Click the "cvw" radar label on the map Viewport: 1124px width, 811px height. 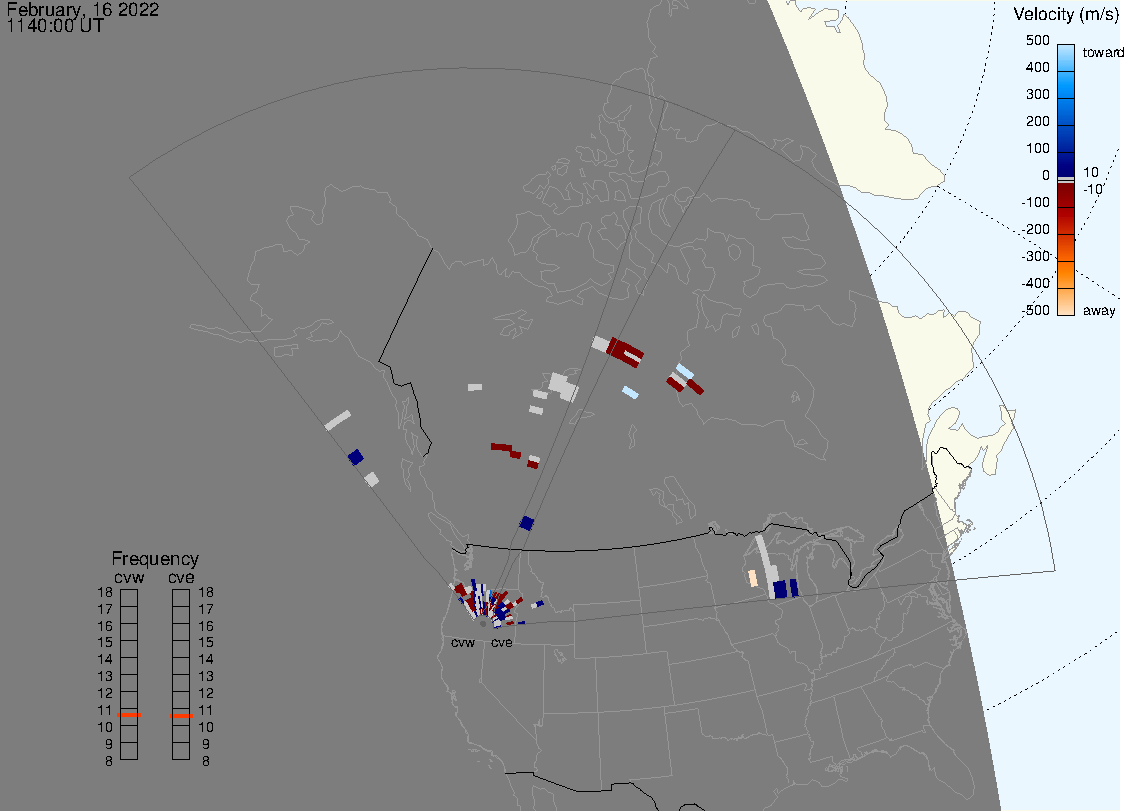pyautogui.click(x=463, y=643)
